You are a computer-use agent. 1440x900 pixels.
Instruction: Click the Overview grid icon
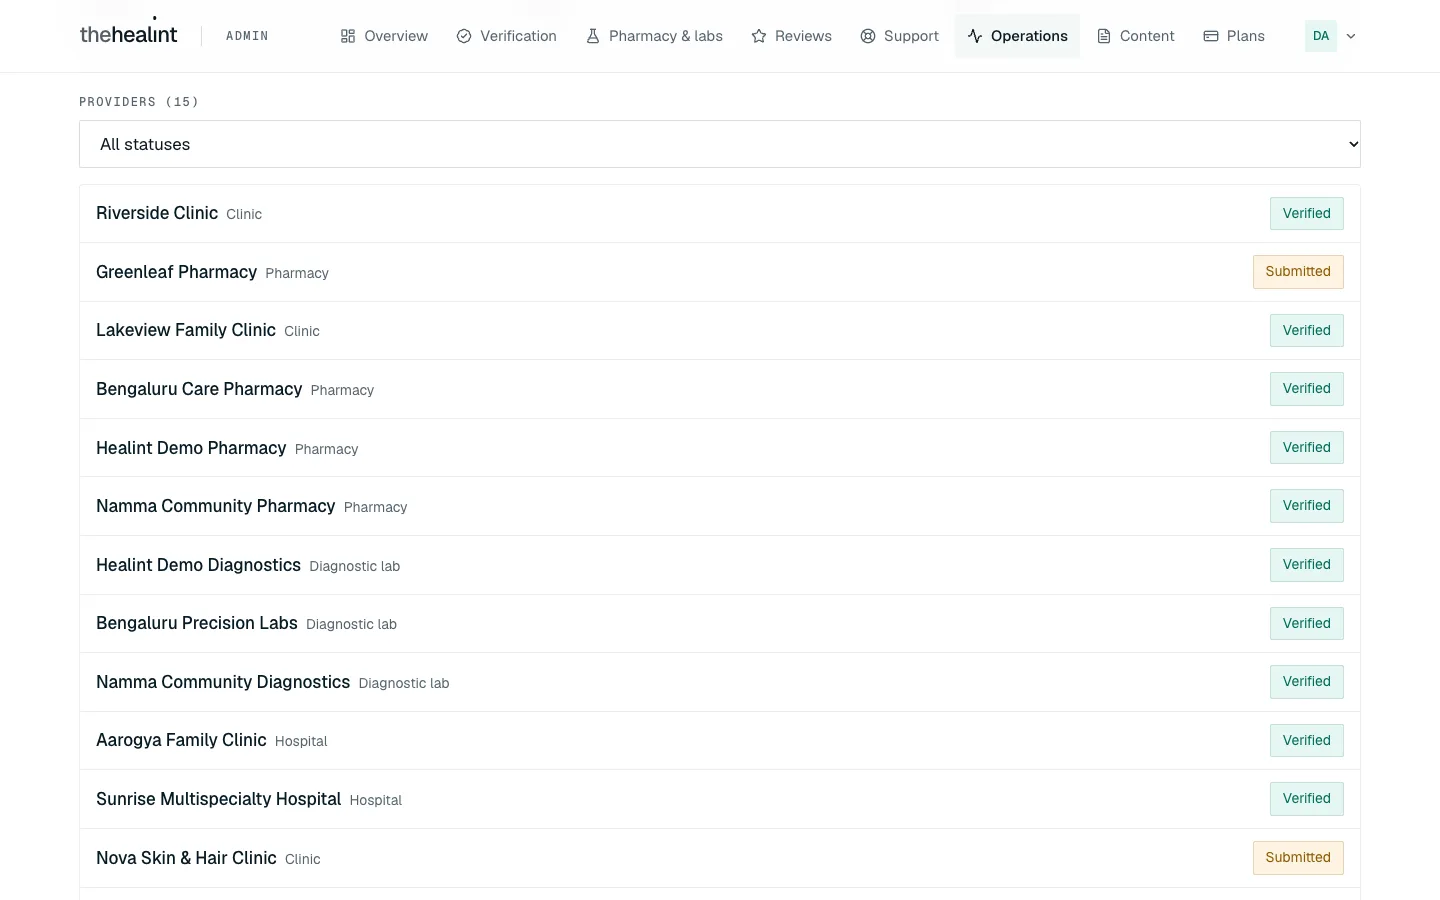(x=348, y=36)
